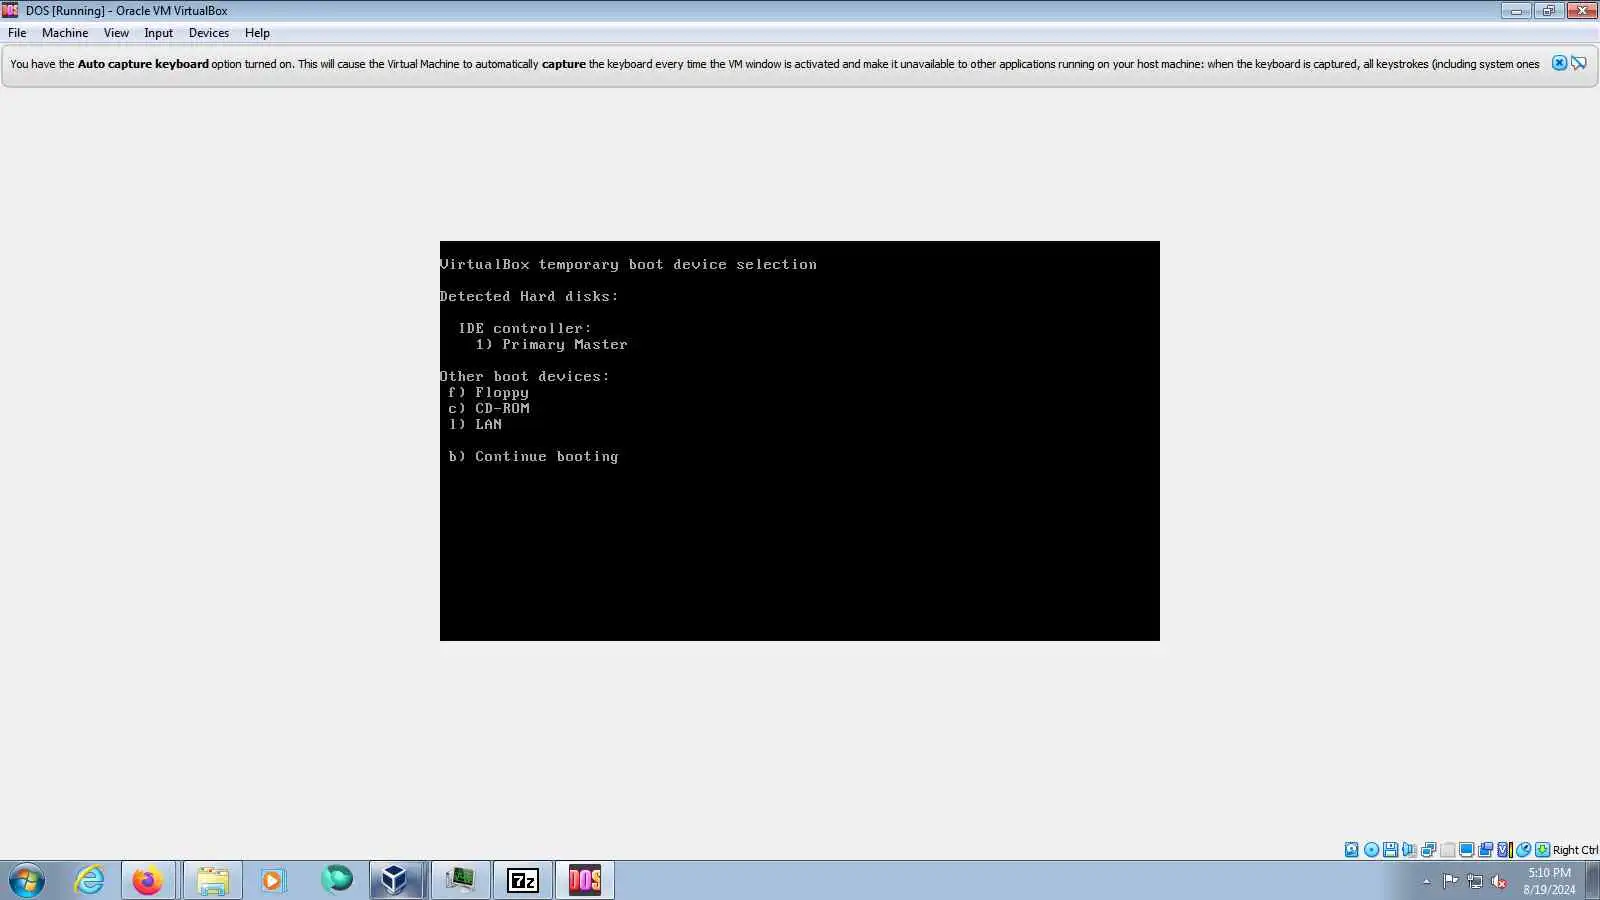Show hidden system tray icons

(1426, 881)
